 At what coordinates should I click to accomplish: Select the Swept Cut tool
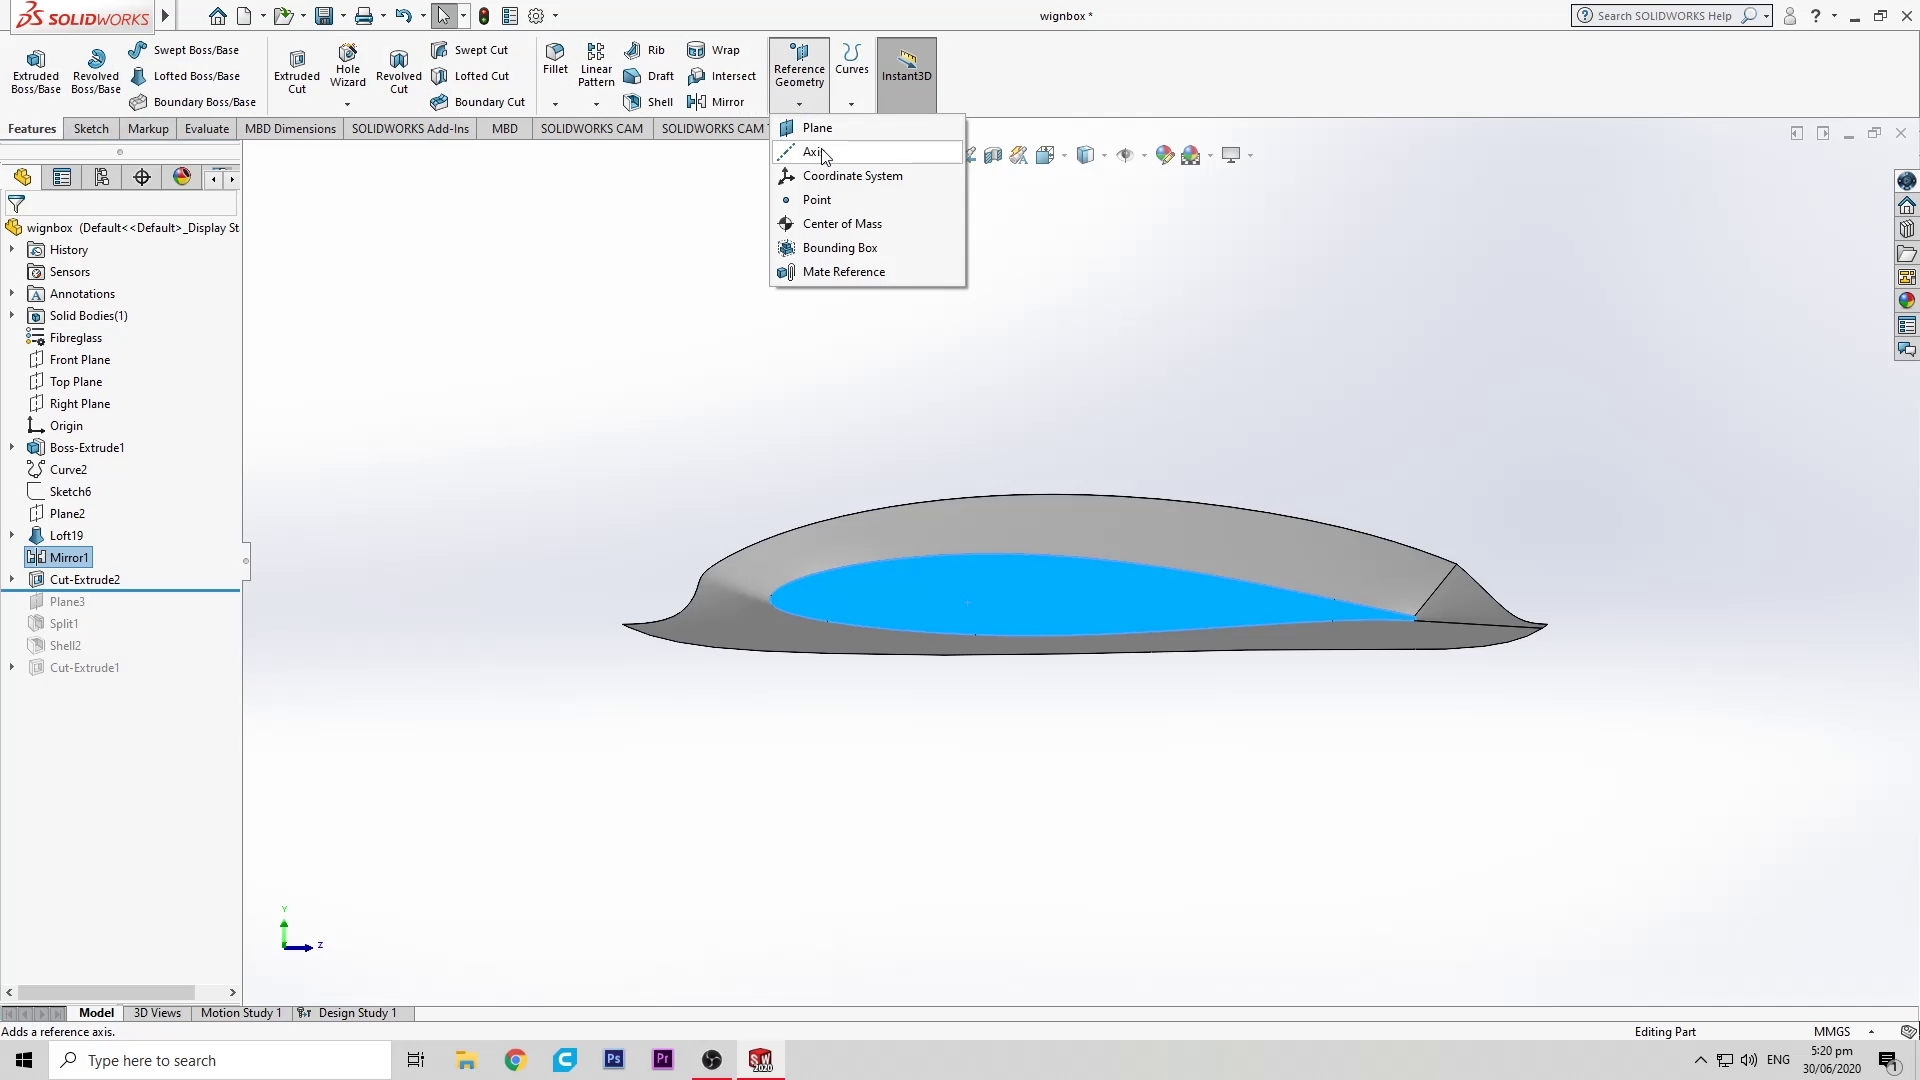click(469, 50)
